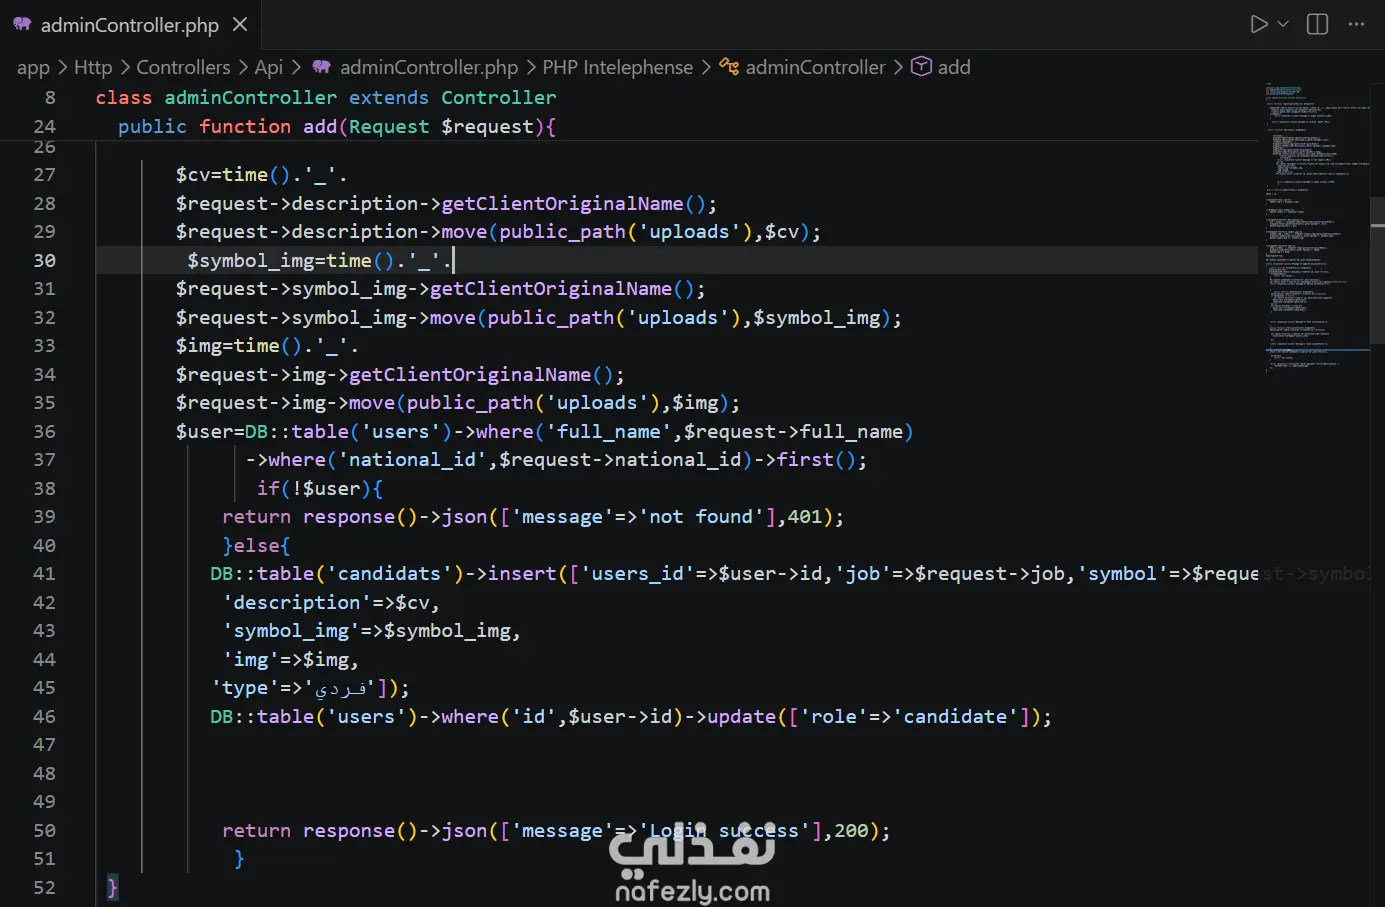The height and width of the screenshot is (907, 1385).
Task: Open the app breadcrumb folder
Action: click(x=33, y=67)
